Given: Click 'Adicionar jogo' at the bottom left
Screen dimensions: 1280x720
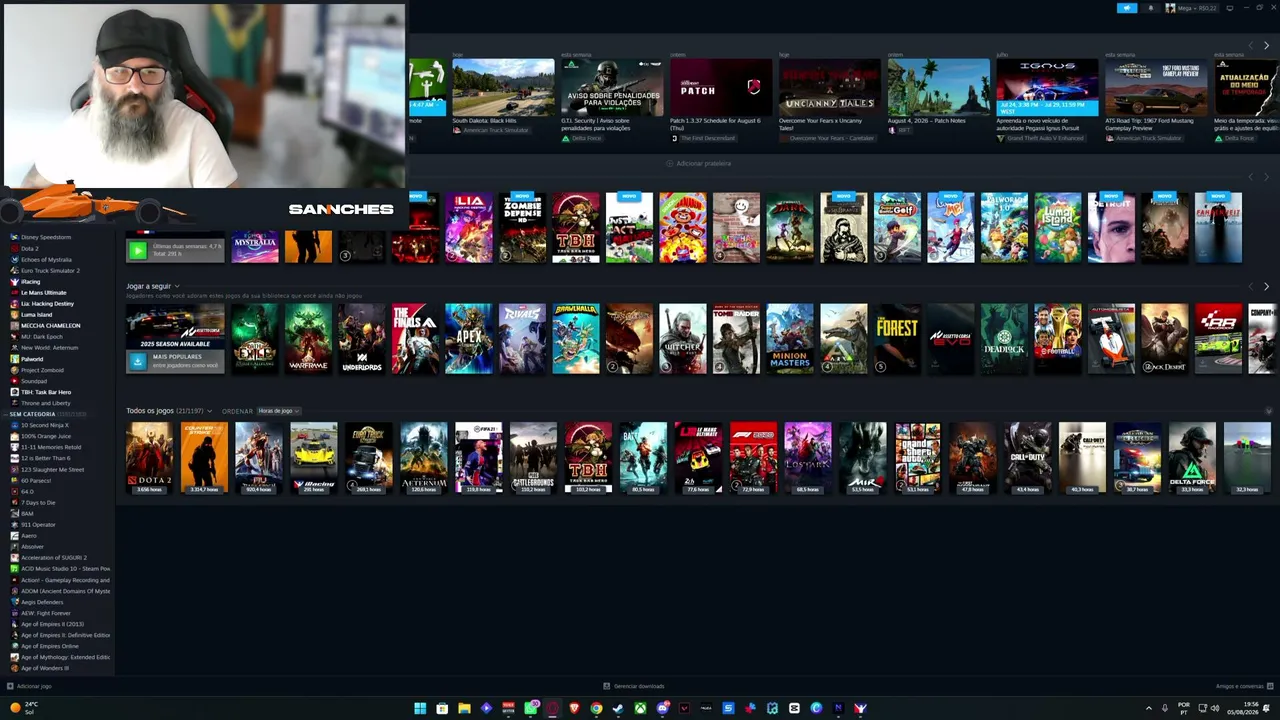Looking at the screenshot, I should (x=29, y=686).
